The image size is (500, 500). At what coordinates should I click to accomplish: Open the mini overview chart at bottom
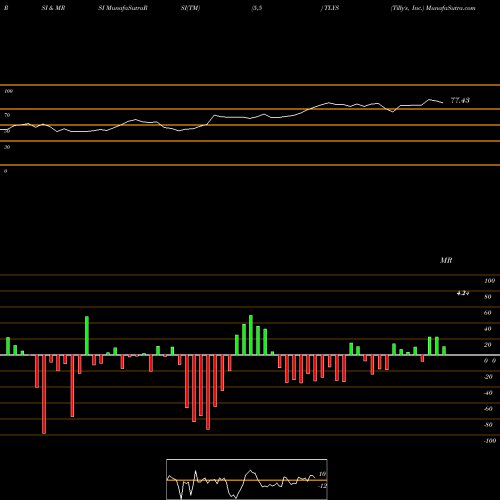247,479
